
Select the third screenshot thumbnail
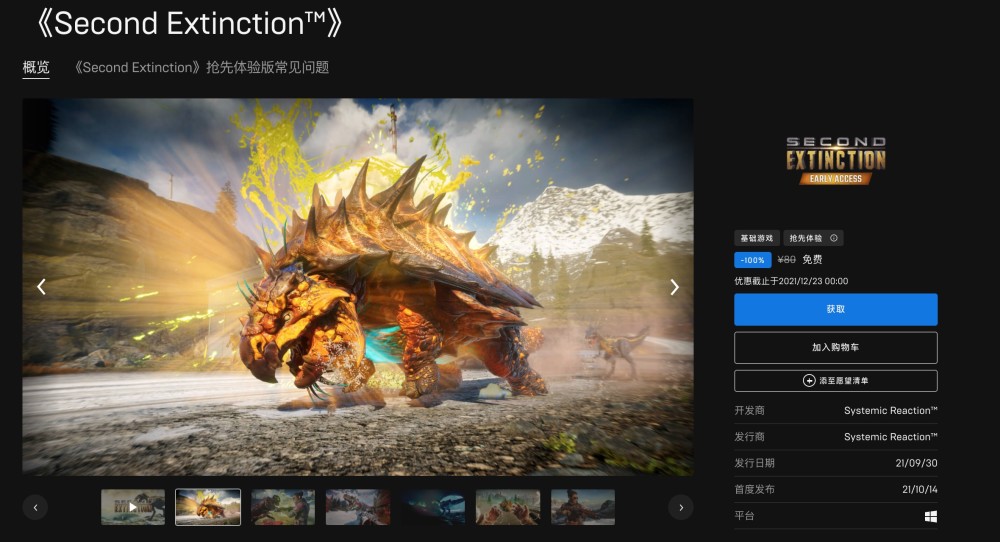click(x=283, y=508)
